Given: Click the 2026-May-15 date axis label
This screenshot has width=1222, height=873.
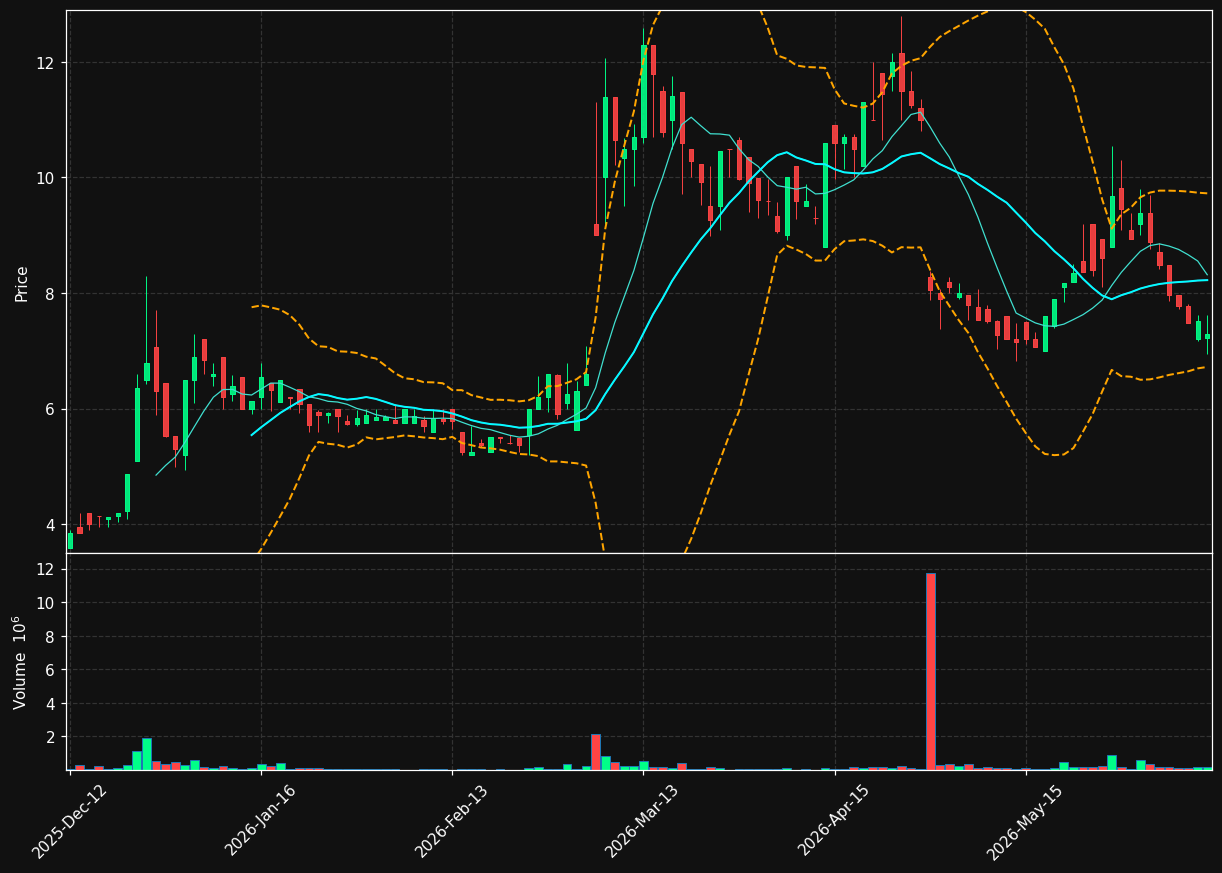Looking at the screenshot, I should coord(1026,821).
